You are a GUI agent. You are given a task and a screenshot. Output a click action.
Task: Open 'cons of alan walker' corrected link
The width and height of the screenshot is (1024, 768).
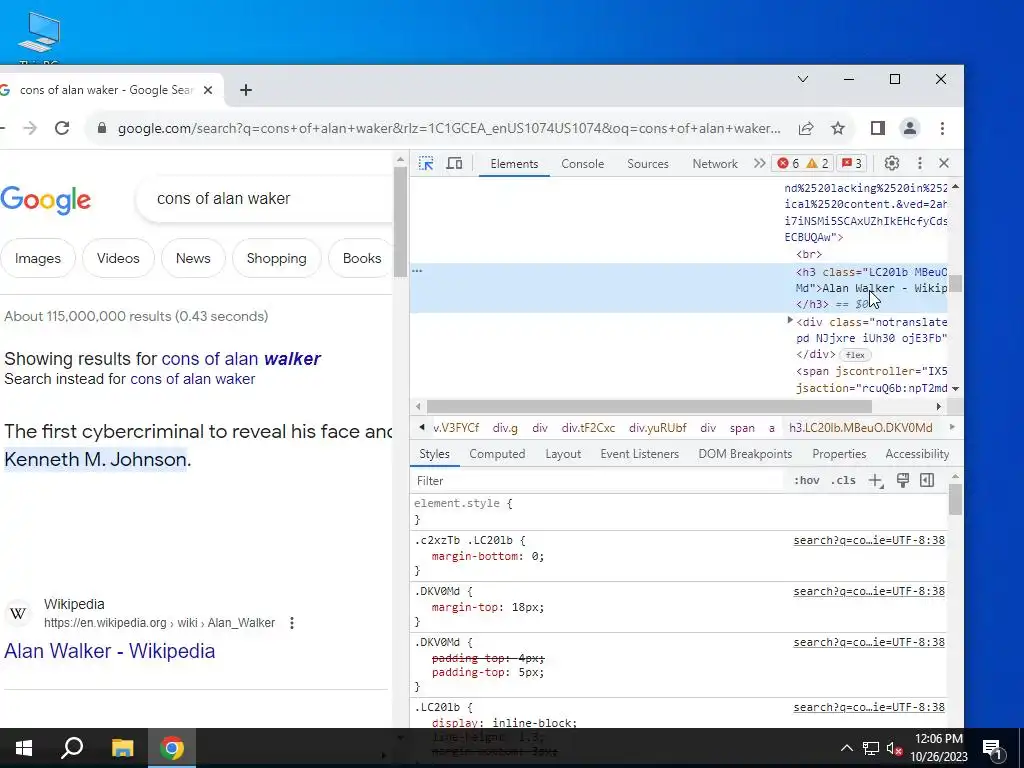coord(241,359)
